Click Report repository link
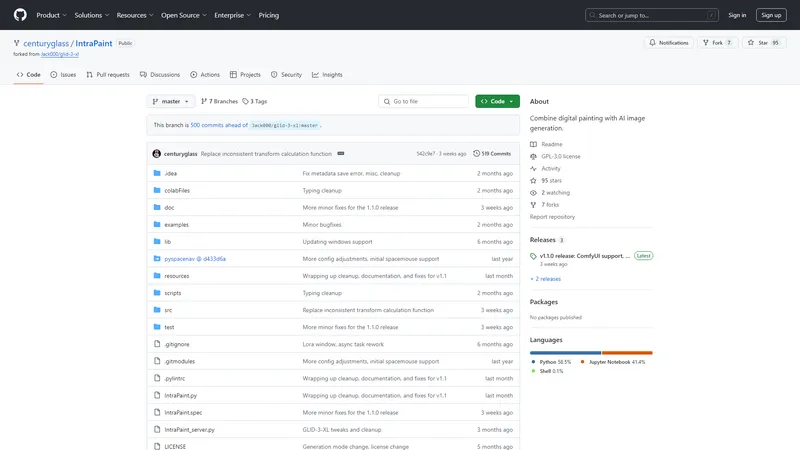800x450 pixels. (x=552, y=217)
